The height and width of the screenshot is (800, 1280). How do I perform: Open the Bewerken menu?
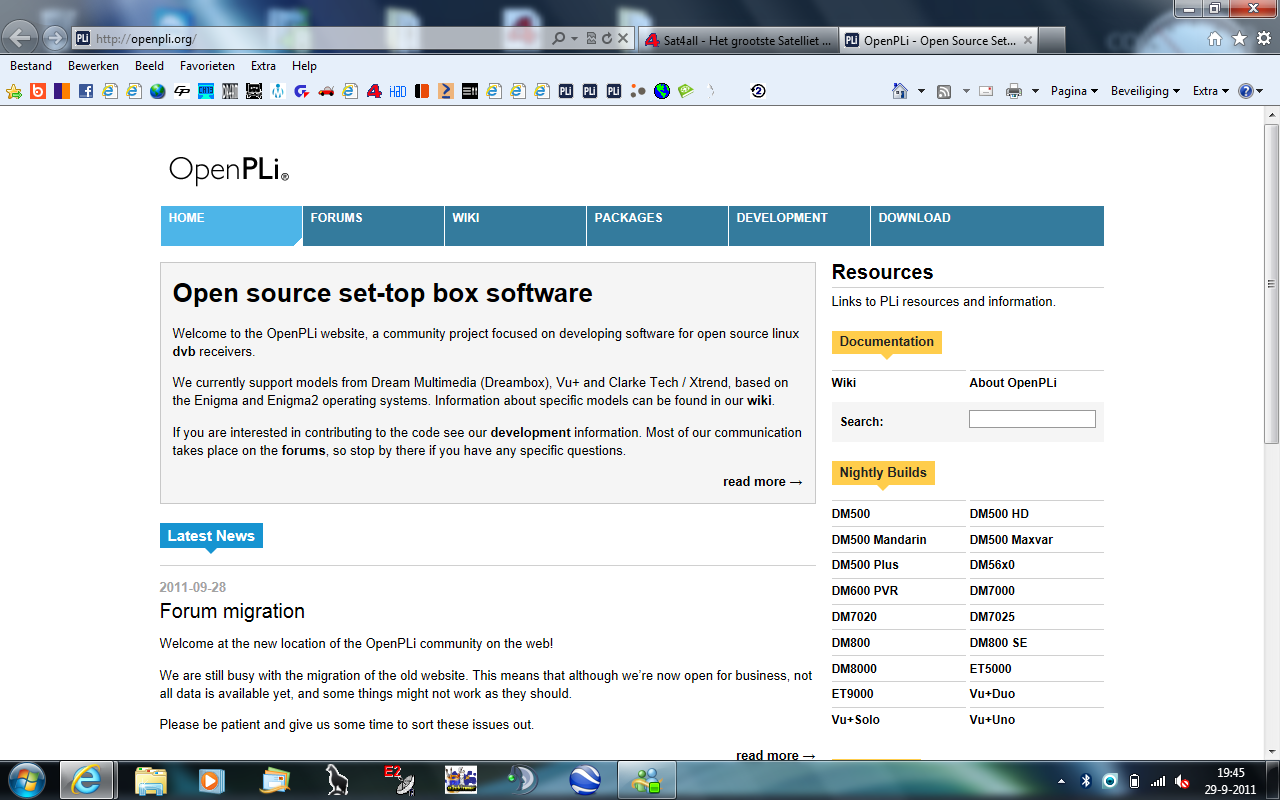[x=93, y=66]
